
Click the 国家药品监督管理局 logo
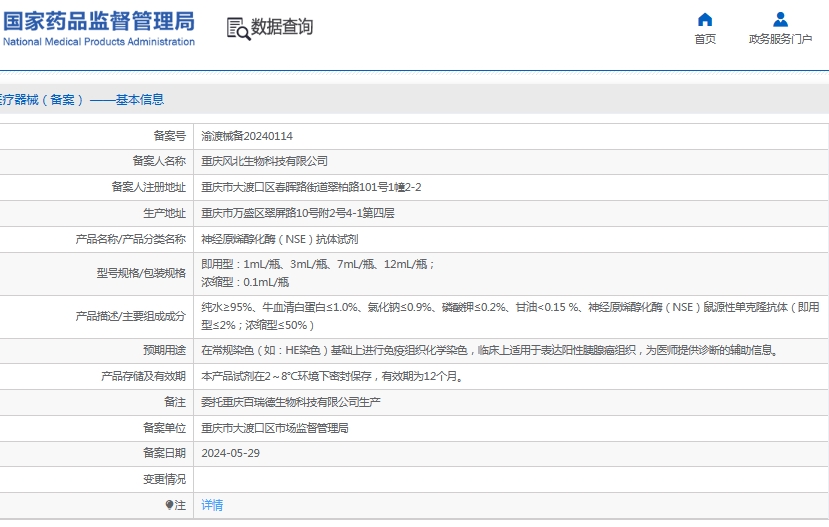[x=99, y=22]
